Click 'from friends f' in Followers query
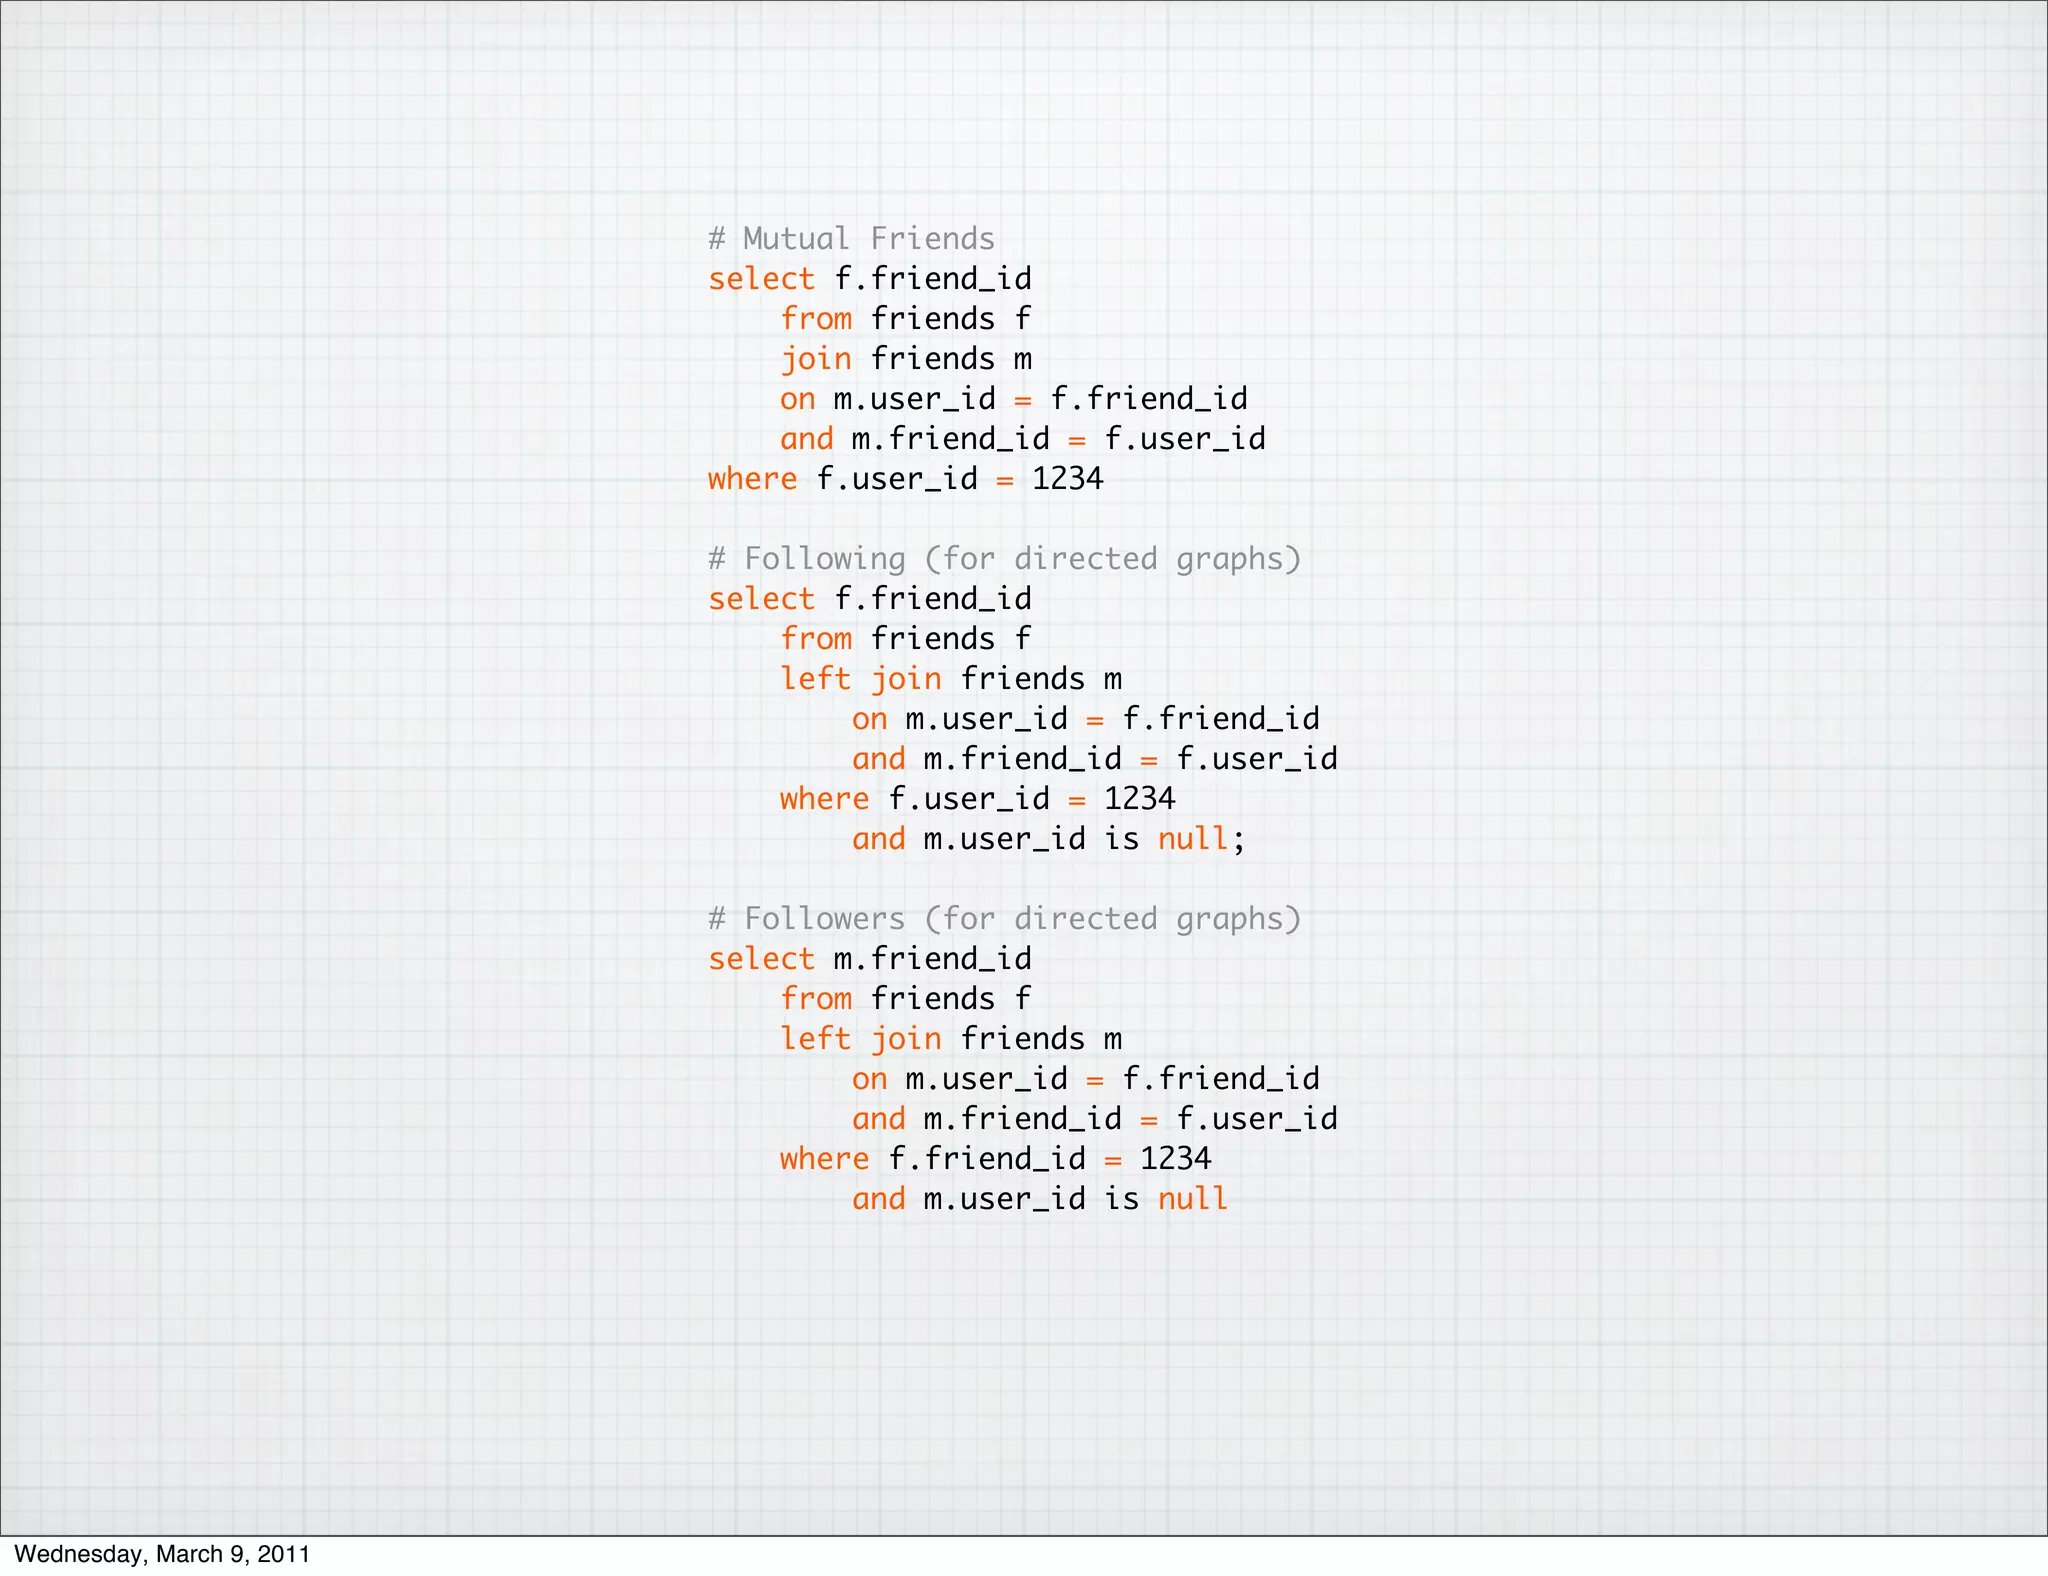The height and width of the screenshot is (1576, 2048). tap(905, 998)
